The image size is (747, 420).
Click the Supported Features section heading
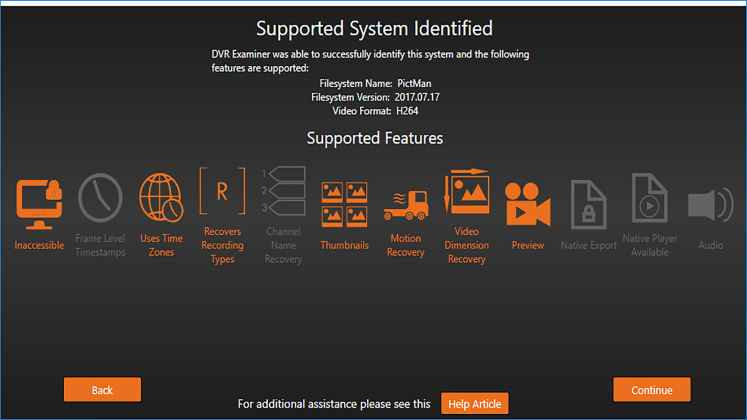tap(374, 138)
